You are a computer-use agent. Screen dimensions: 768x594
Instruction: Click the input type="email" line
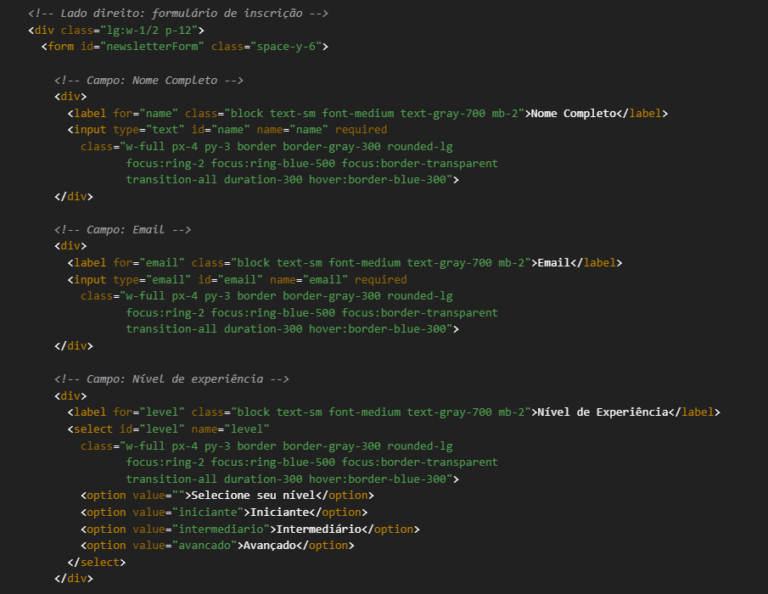237,280
